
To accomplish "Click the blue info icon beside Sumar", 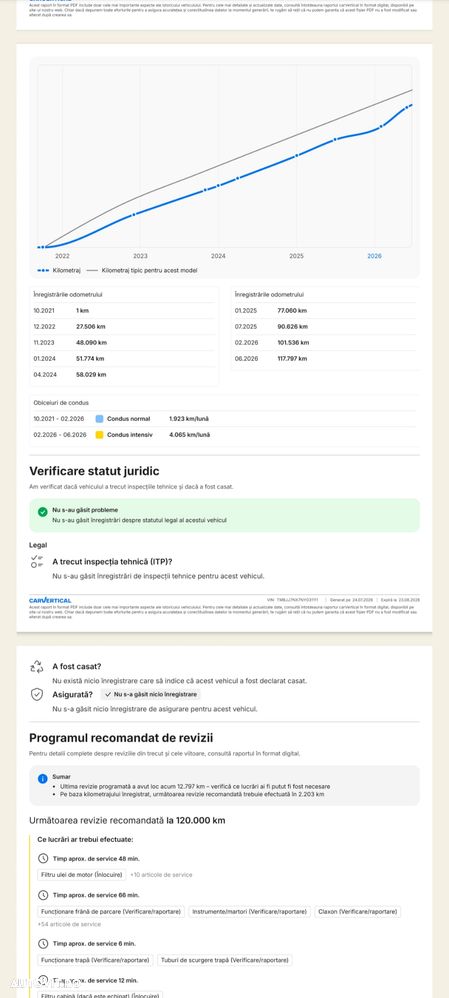I will [x=43, y=778].
